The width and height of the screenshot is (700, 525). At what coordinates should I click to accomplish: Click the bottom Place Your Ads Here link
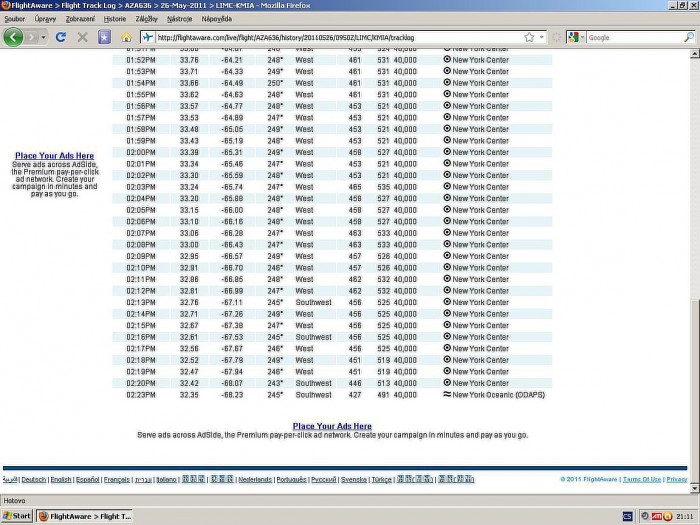point(332,426)
